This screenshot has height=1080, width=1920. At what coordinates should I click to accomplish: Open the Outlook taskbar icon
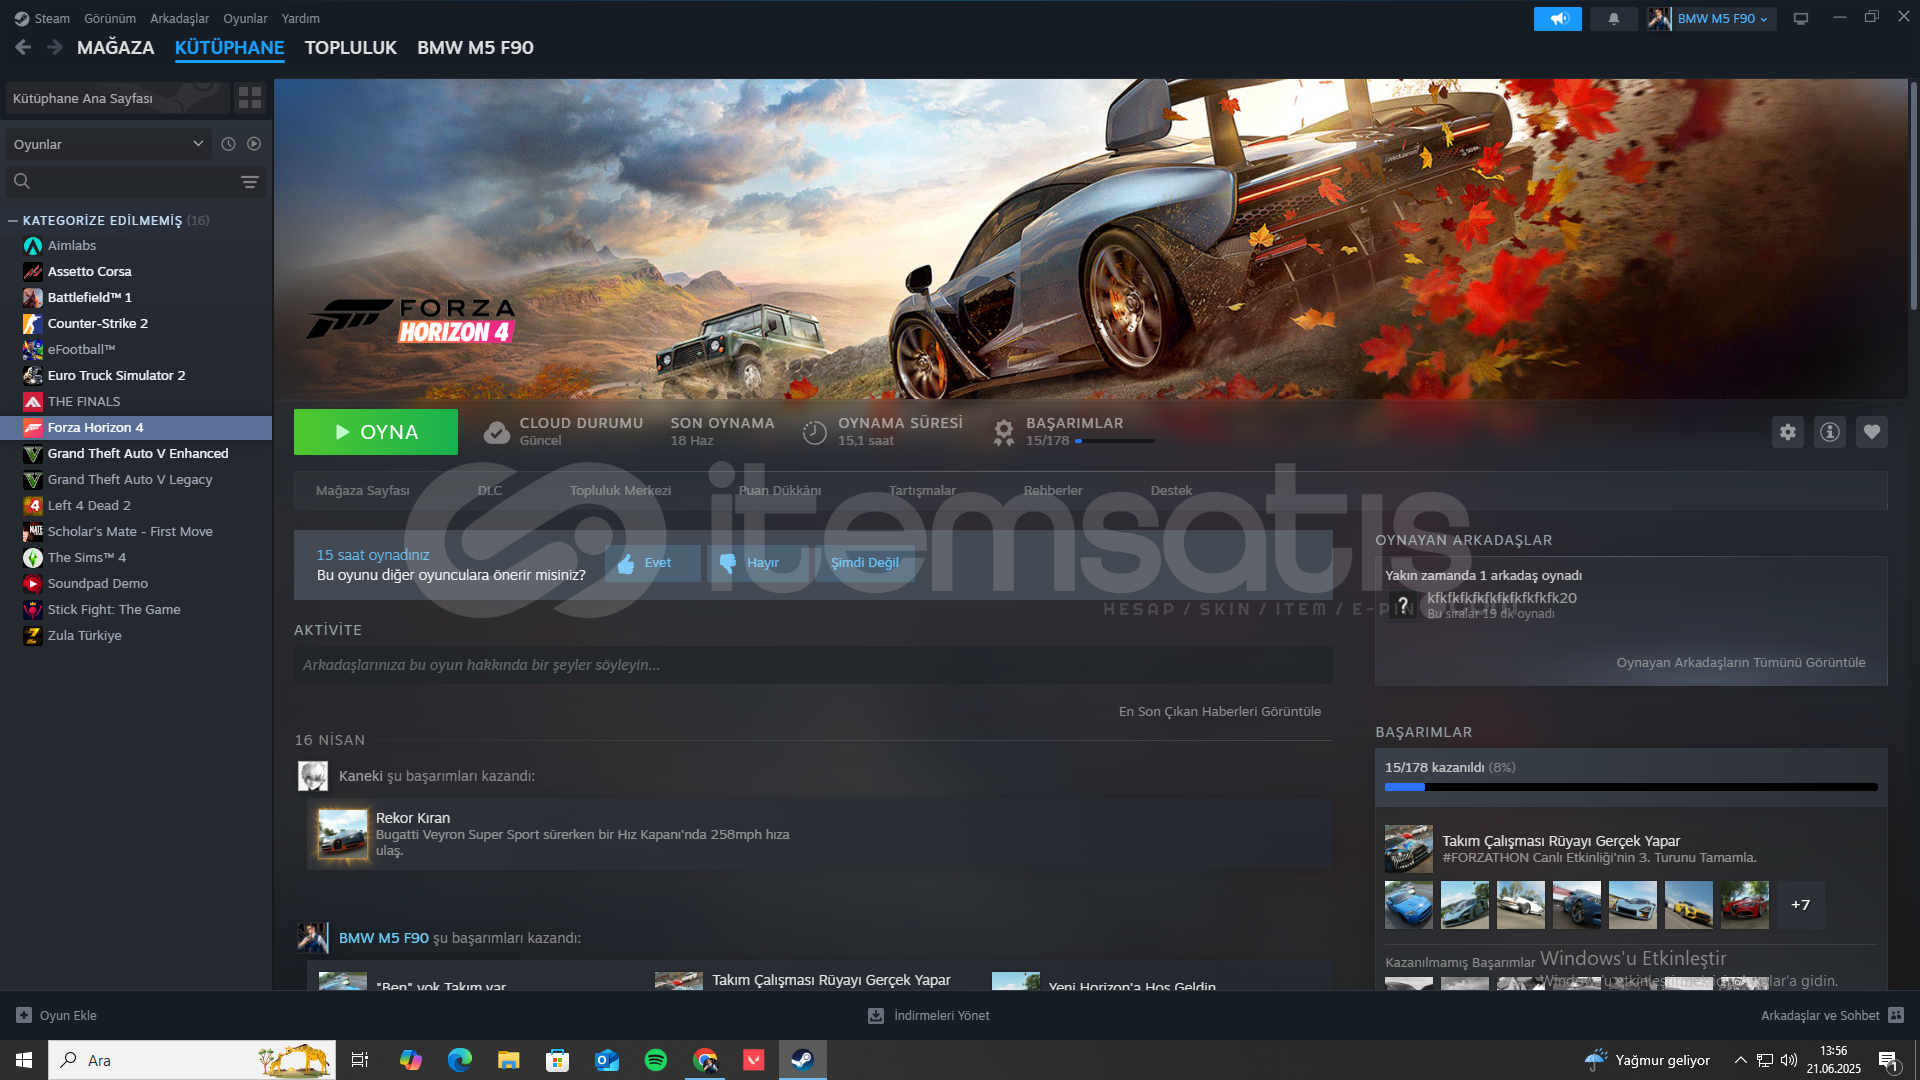(x=607, y=1060)
